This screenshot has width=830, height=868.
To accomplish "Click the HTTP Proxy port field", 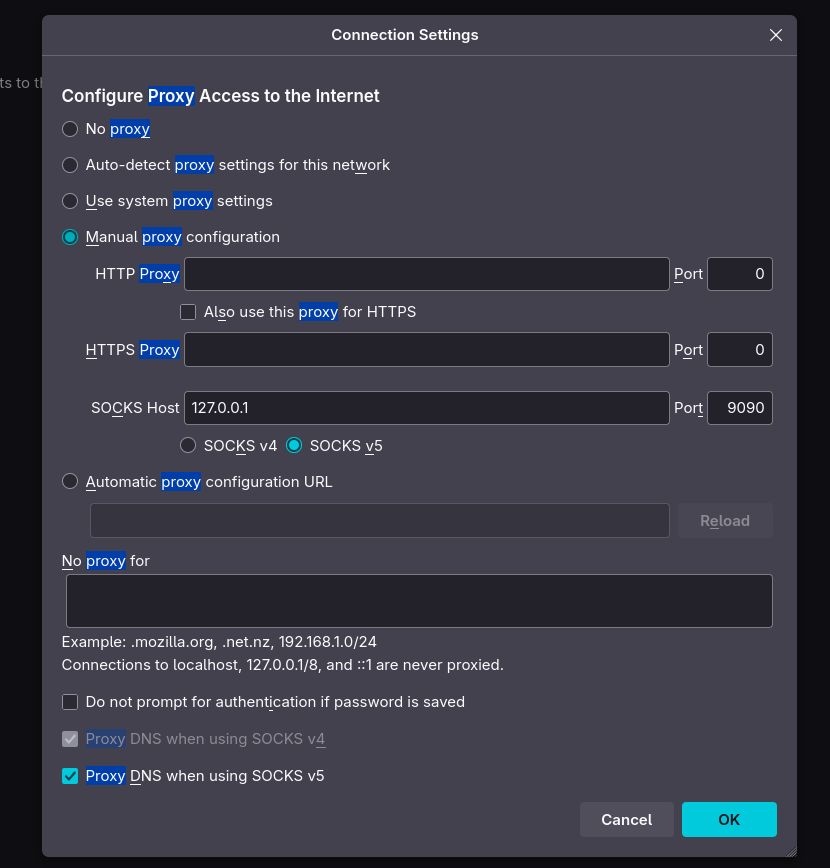I will (x=739, y=274).
